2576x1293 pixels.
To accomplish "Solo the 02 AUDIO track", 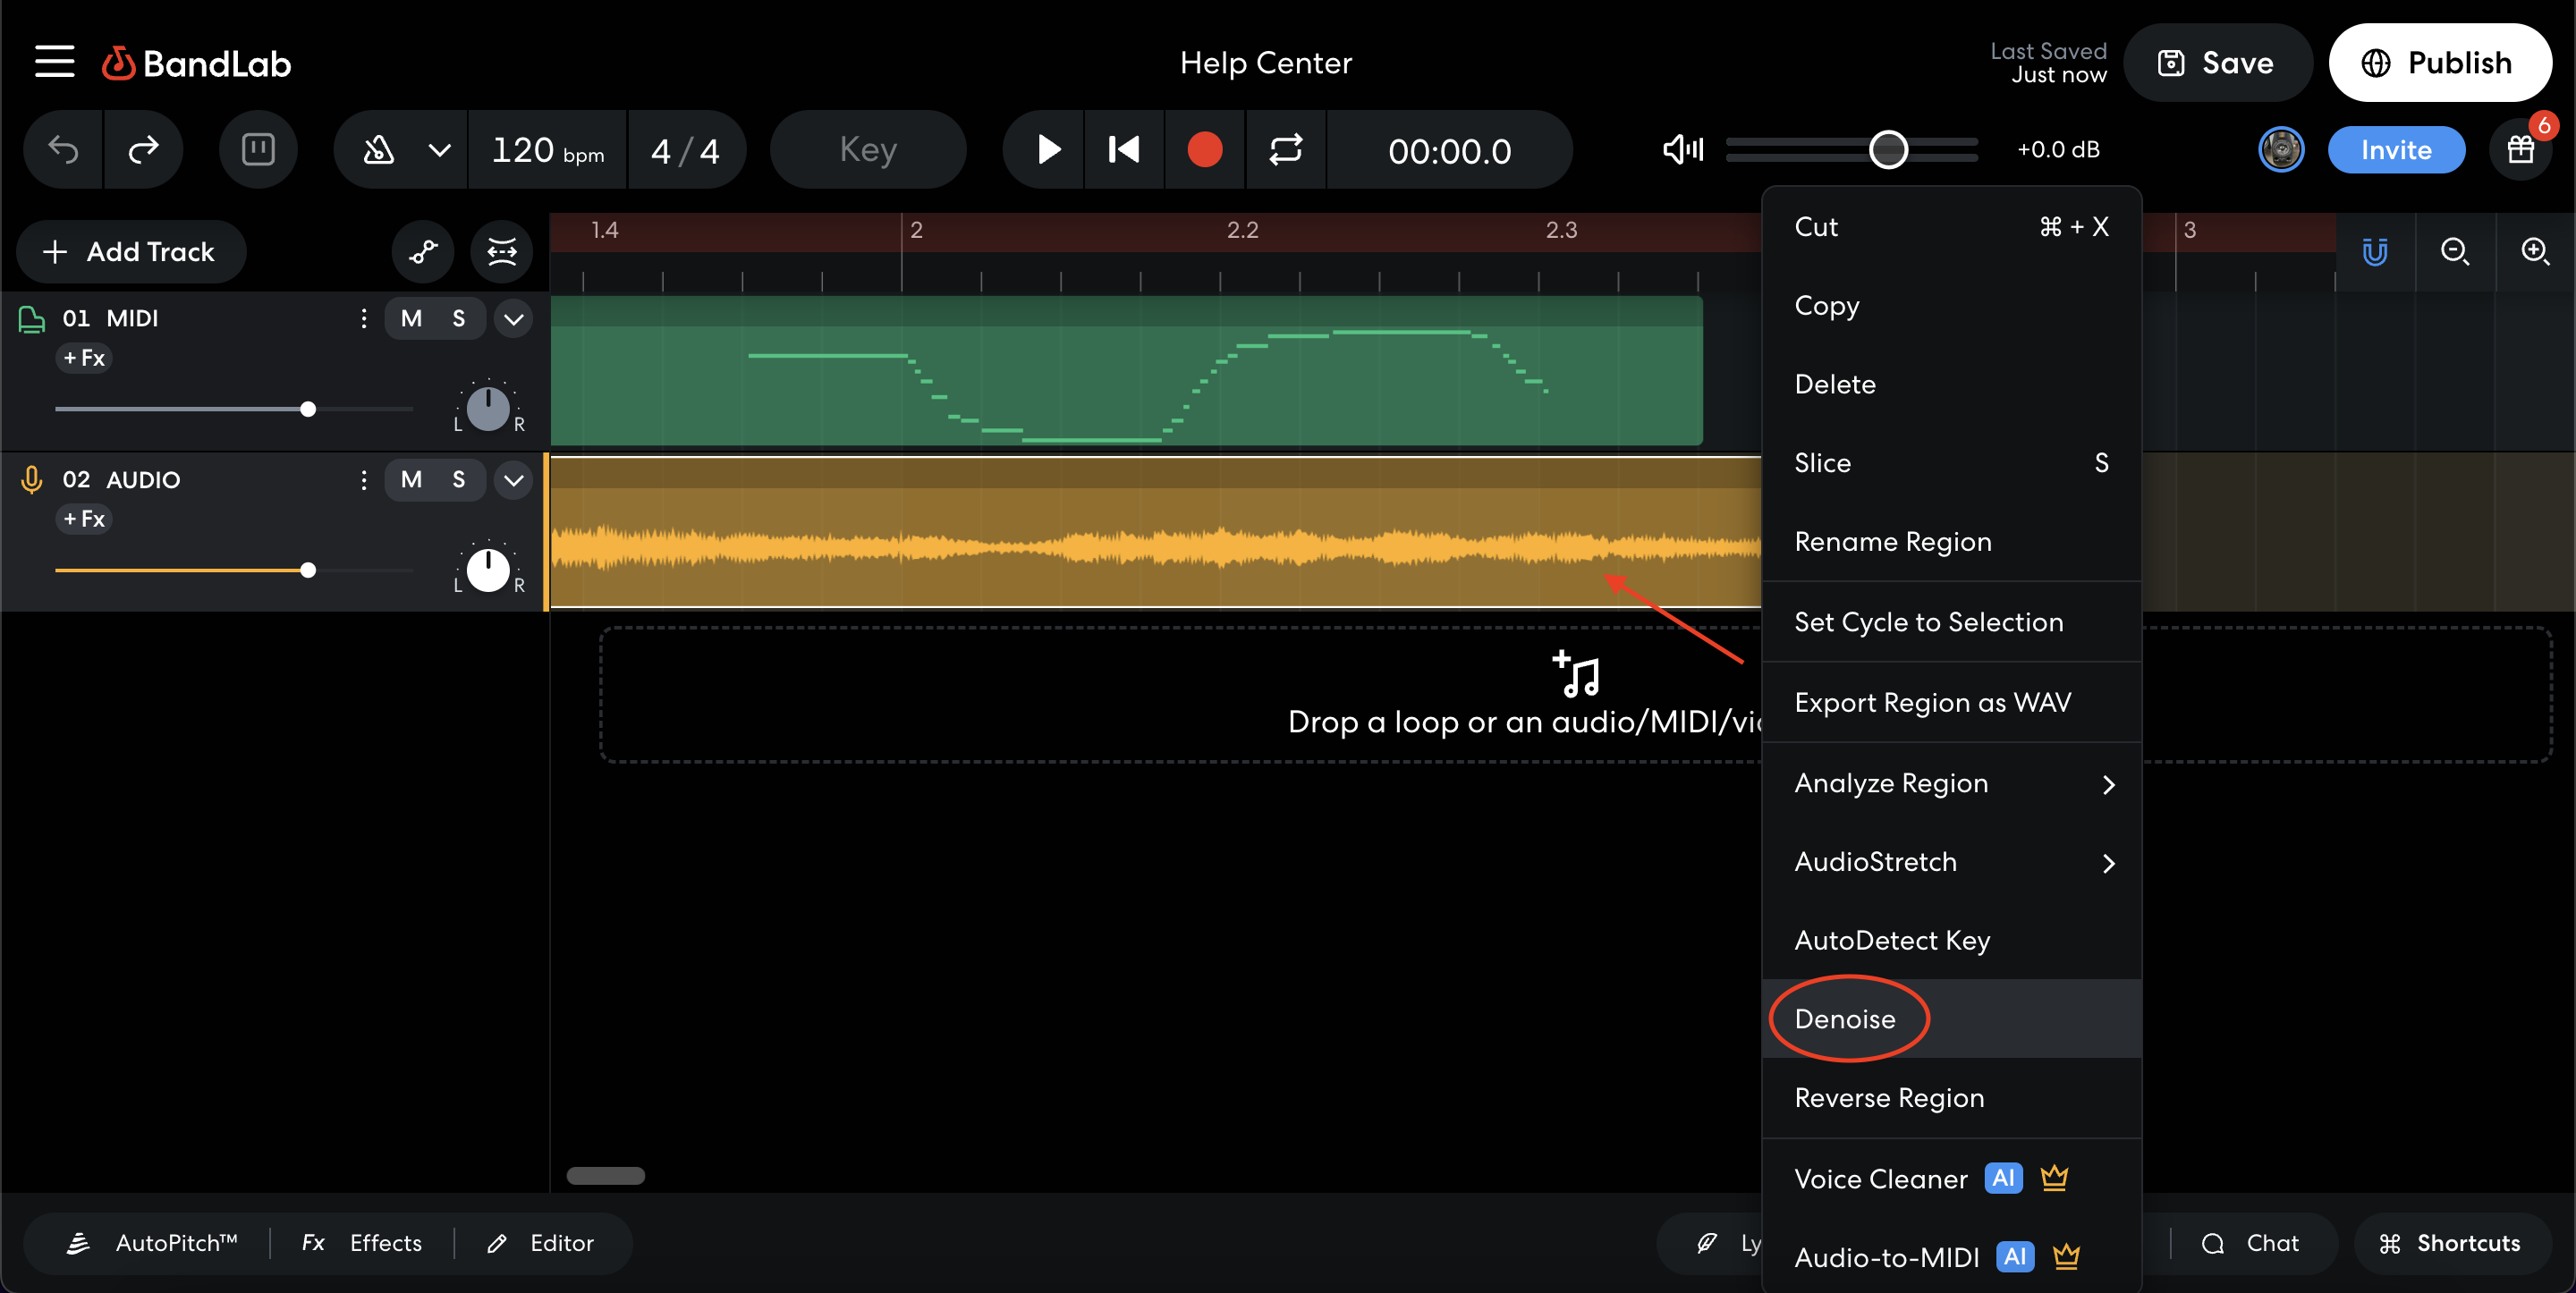I will point(459,480).
